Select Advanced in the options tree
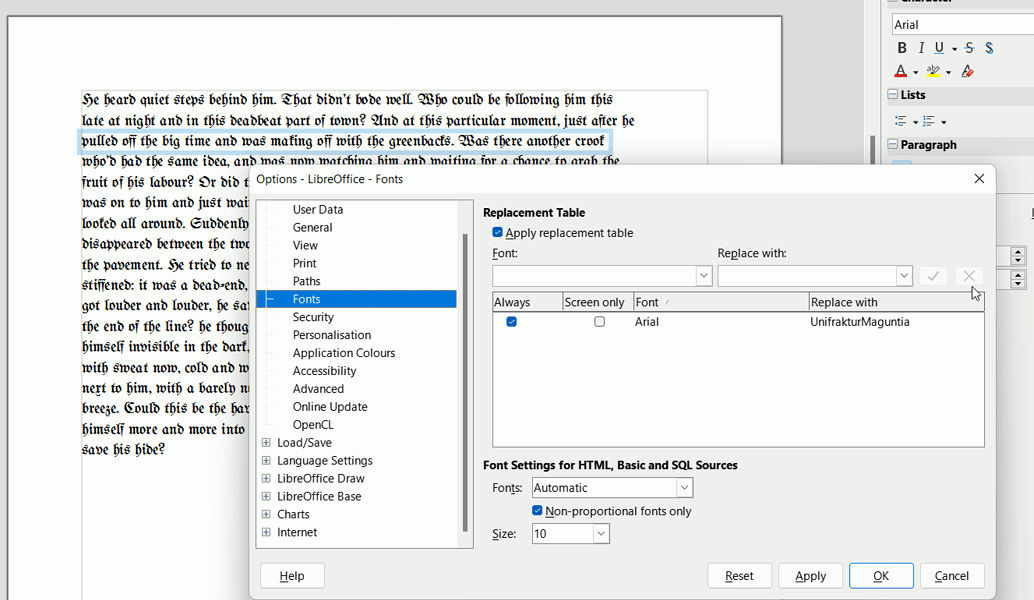The height and width of the screenshot is (600, 1034). click(319, 389)
